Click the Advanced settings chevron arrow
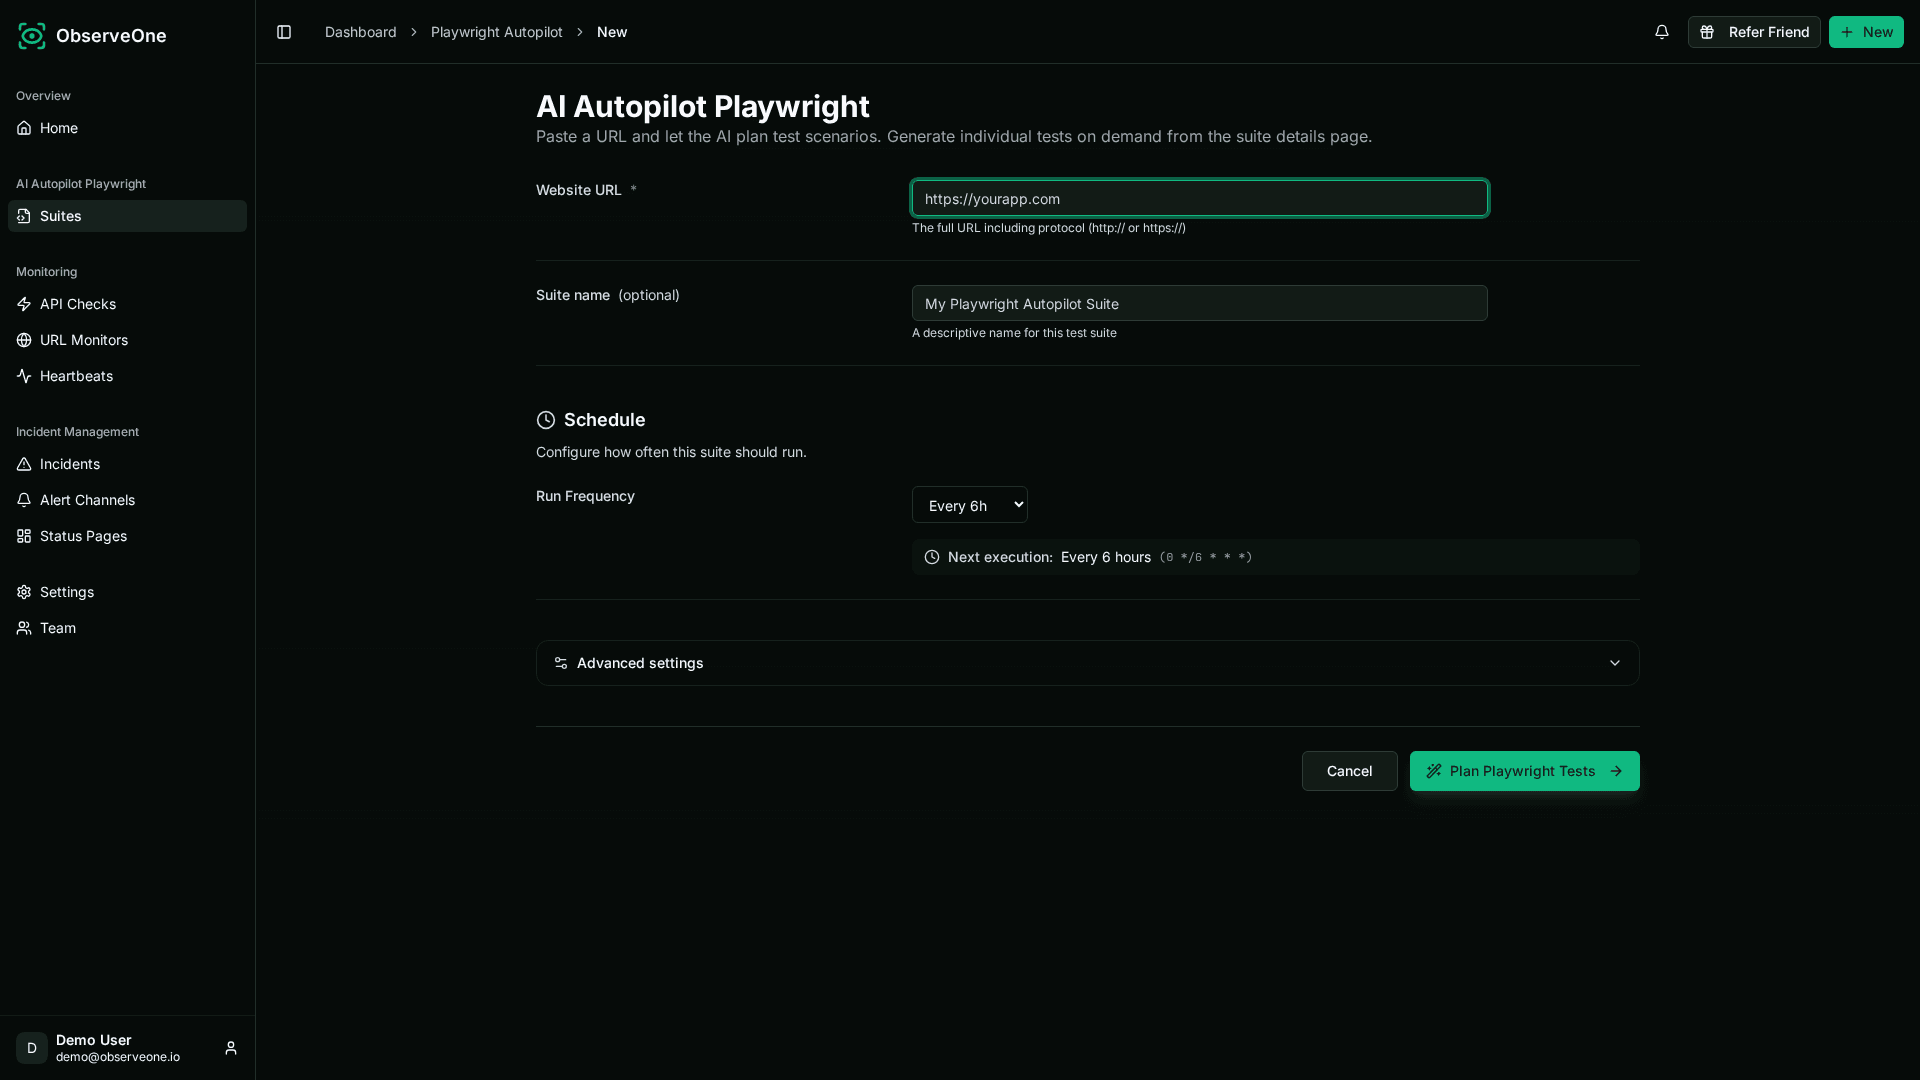Screen dimensions: 1920x1080 click(x=1615, y=663)
